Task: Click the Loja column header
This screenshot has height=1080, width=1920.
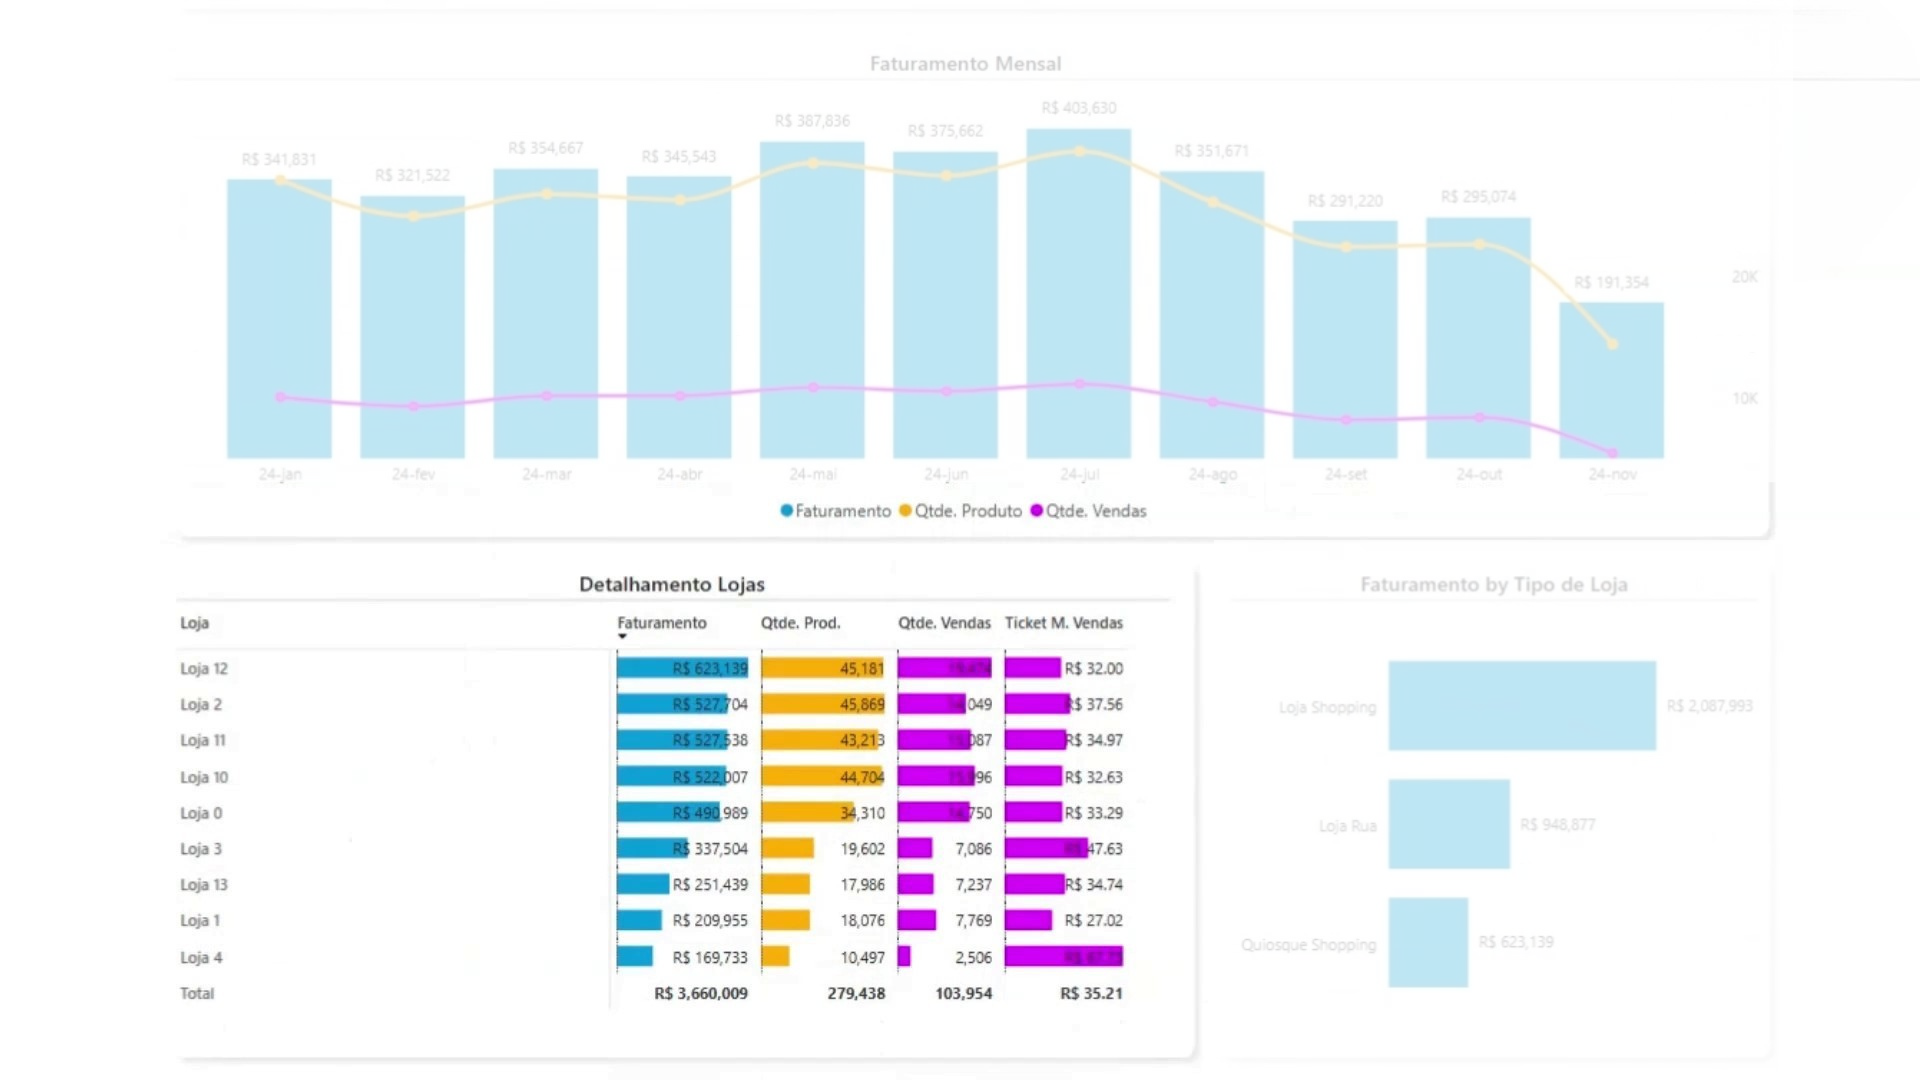Action: click(x=195, y=623)
